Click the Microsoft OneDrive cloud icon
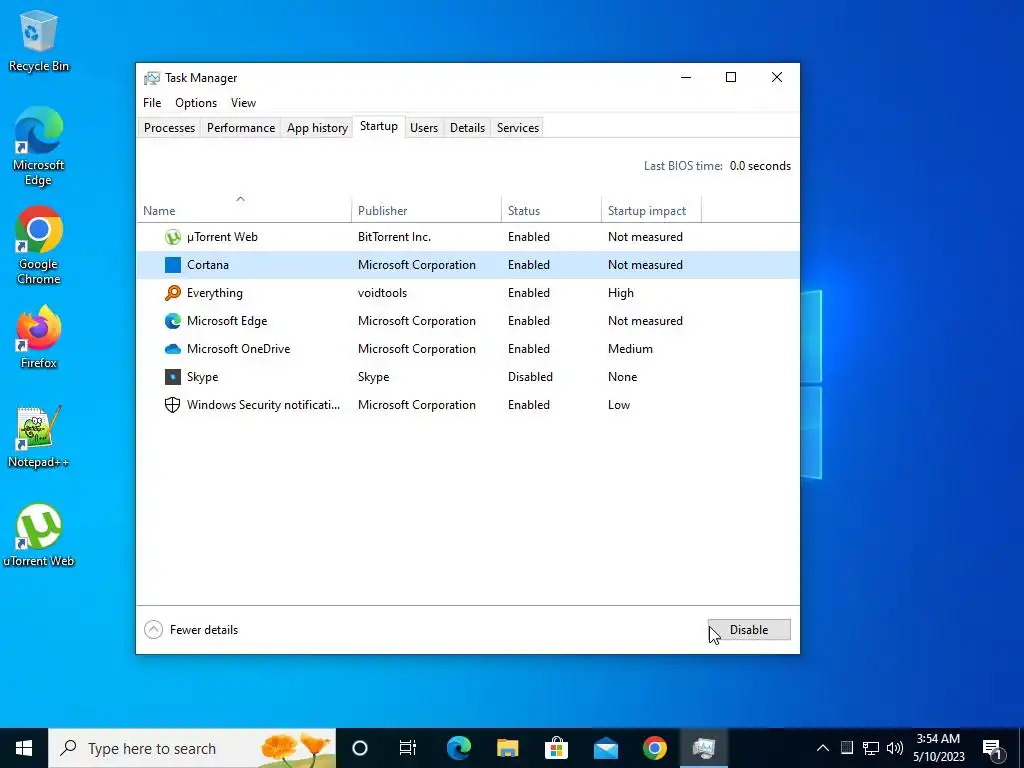 (x=172, y=349)
